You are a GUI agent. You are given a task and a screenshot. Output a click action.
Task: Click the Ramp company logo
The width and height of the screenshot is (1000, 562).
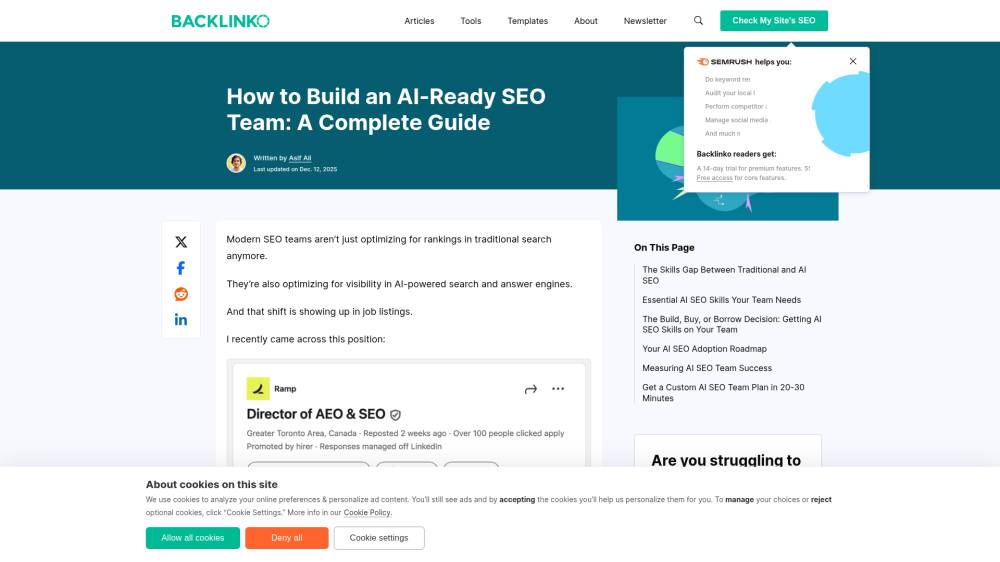coord(258,388)
